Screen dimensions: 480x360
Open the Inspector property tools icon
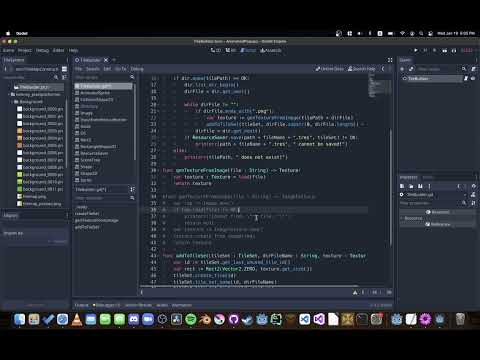point(473,203)
